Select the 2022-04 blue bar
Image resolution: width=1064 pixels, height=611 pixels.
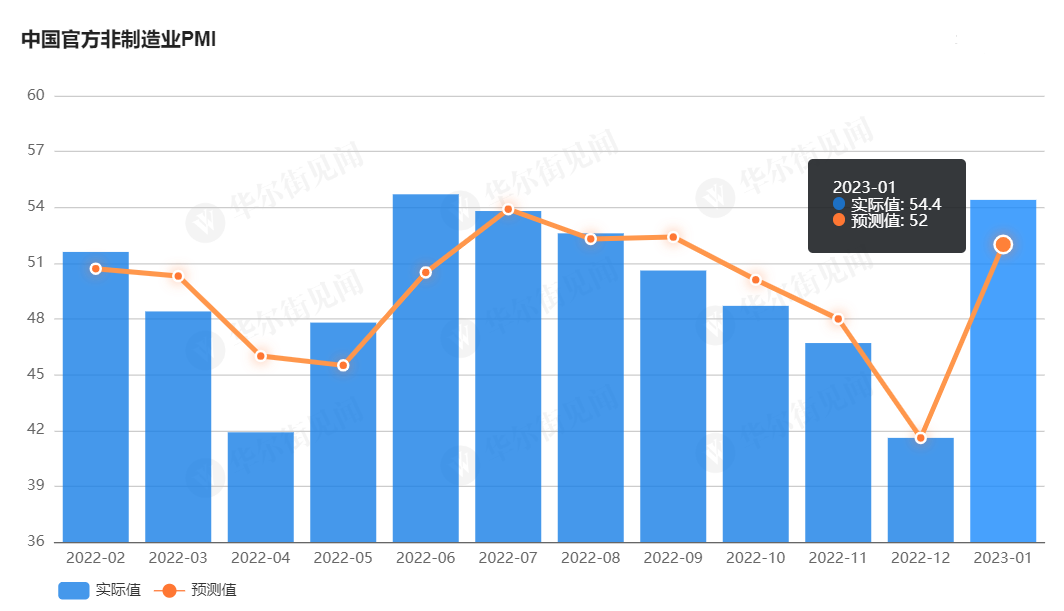coord(261,490)
